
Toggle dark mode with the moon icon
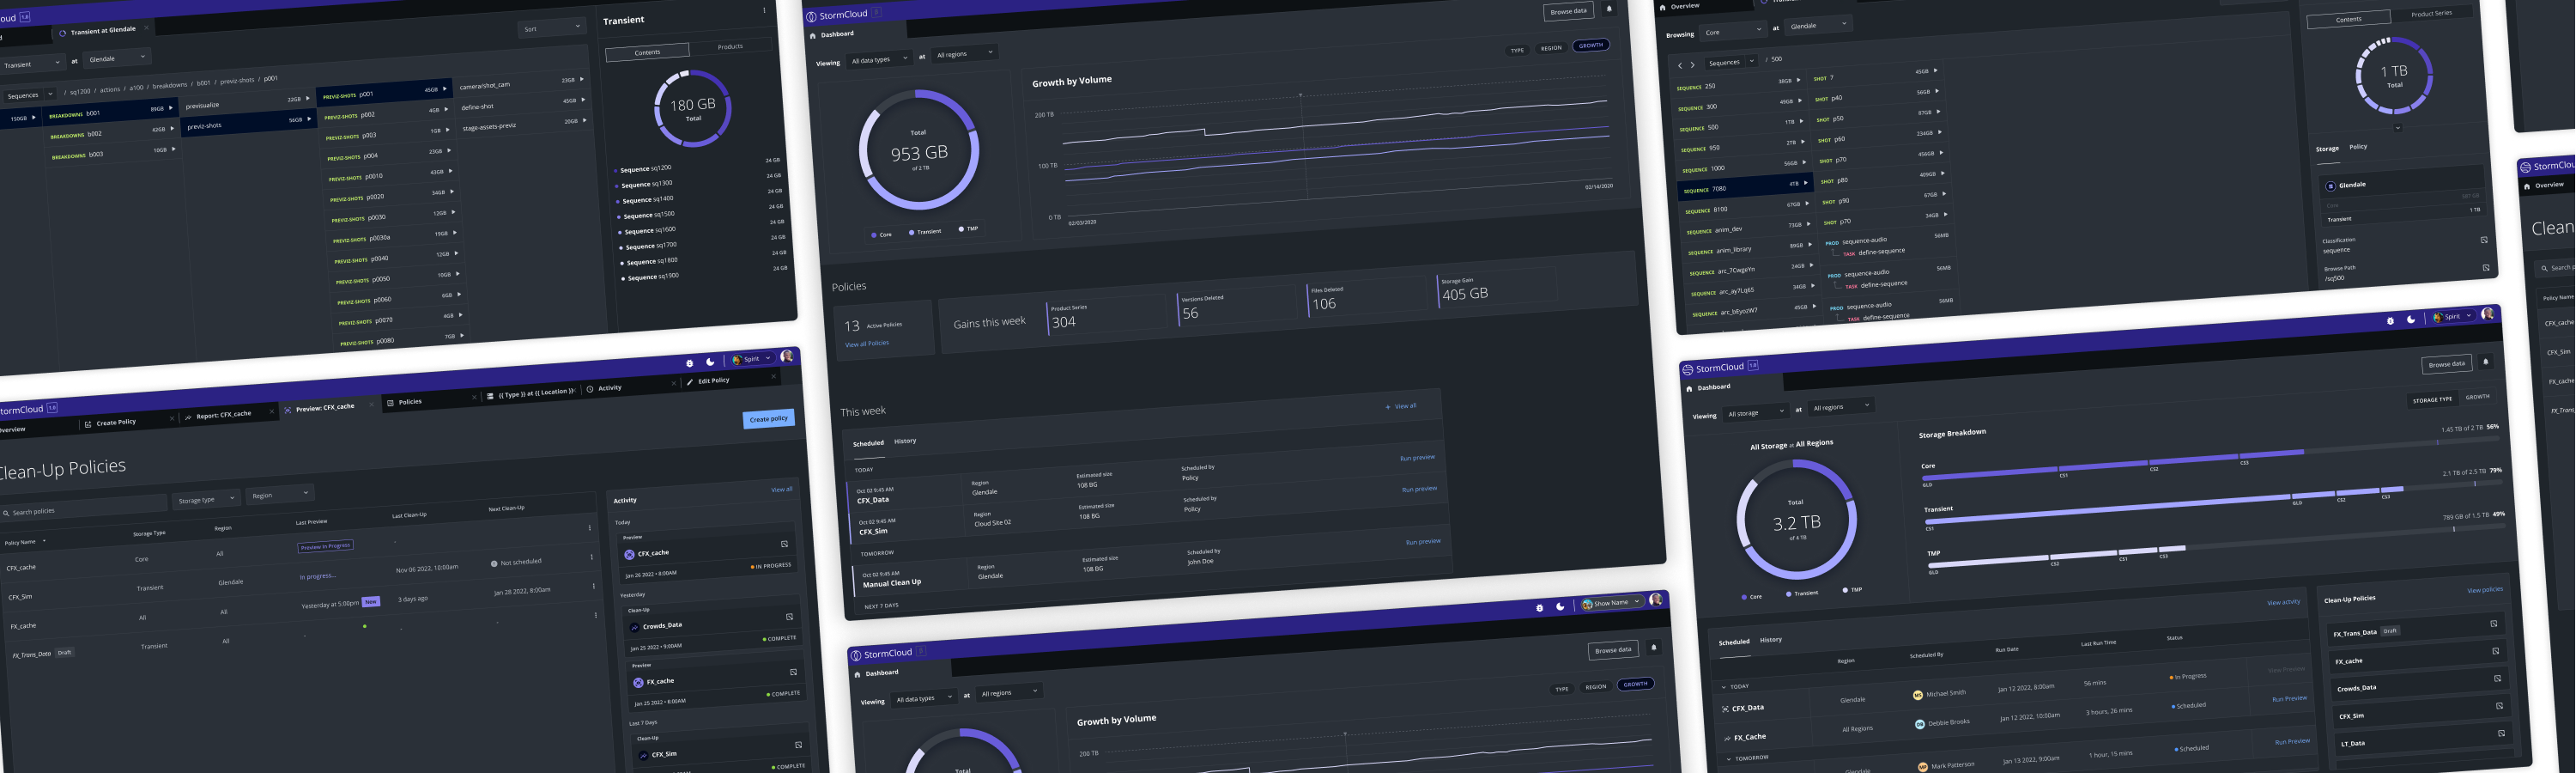pyautogui.click(x=710, y=362)
